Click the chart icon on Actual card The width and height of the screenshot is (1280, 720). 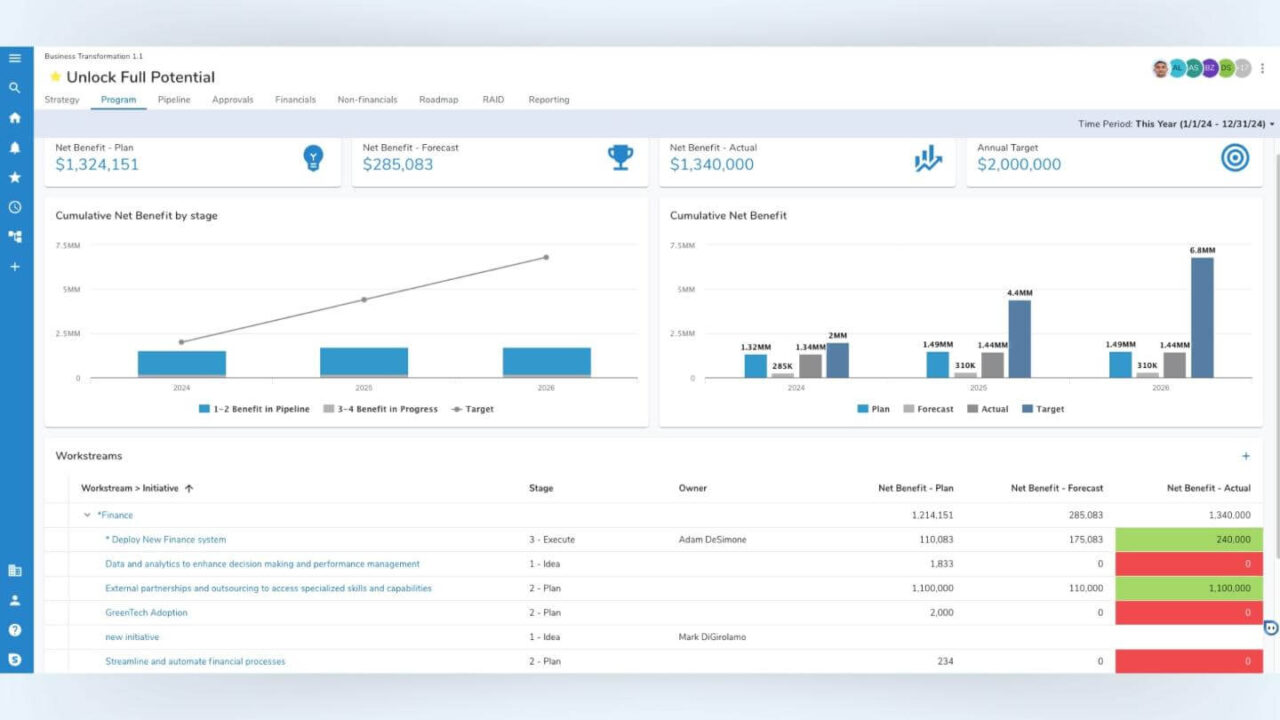point(928,158)
